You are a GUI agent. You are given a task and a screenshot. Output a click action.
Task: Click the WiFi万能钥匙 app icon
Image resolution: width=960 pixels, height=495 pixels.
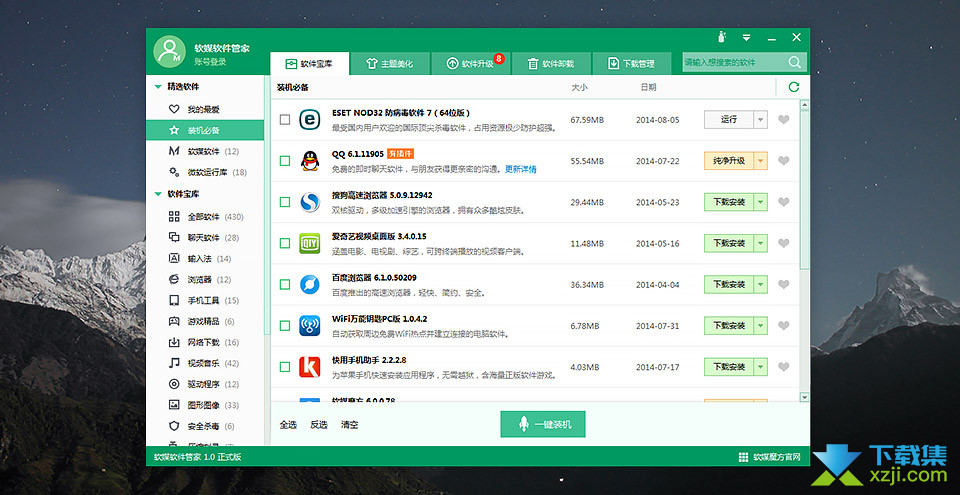[x=309, y=325]
